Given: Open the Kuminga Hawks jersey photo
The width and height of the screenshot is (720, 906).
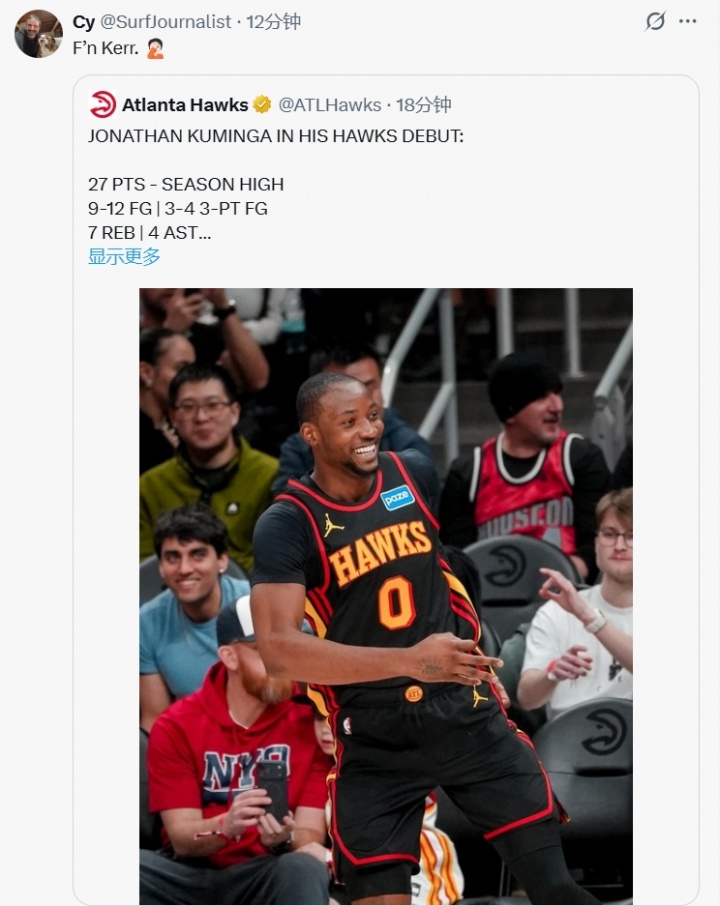Looking at the screenshot, I should (x=386, y=596).
